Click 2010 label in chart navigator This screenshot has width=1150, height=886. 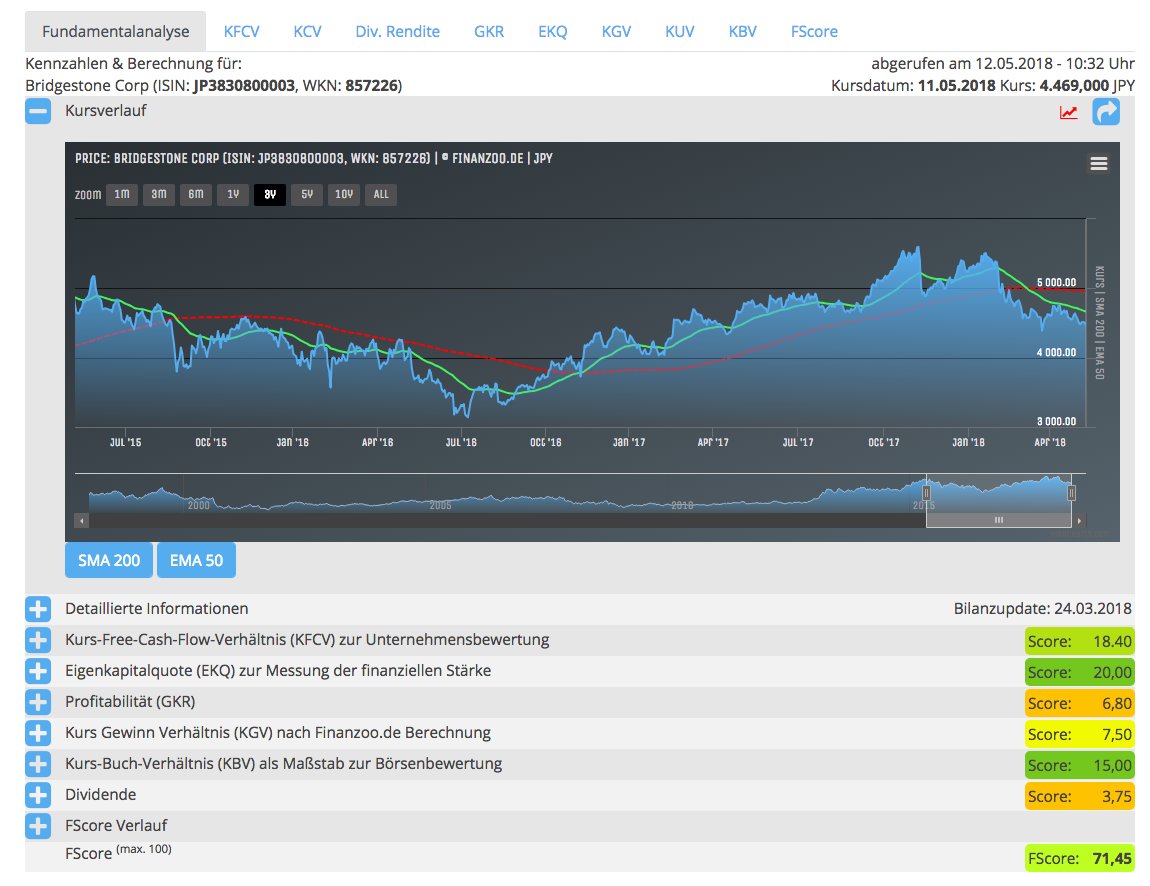(682, 505)
